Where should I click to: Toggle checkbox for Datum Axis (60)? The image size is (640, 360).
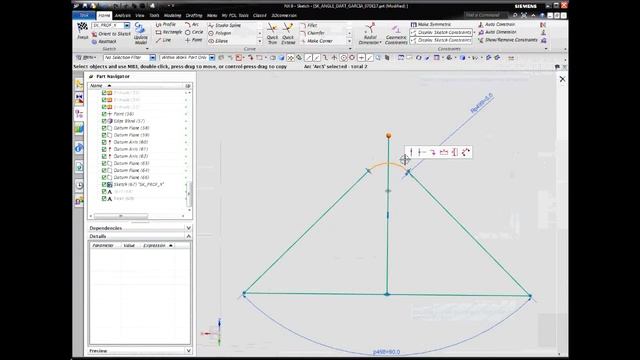(104, 142)
